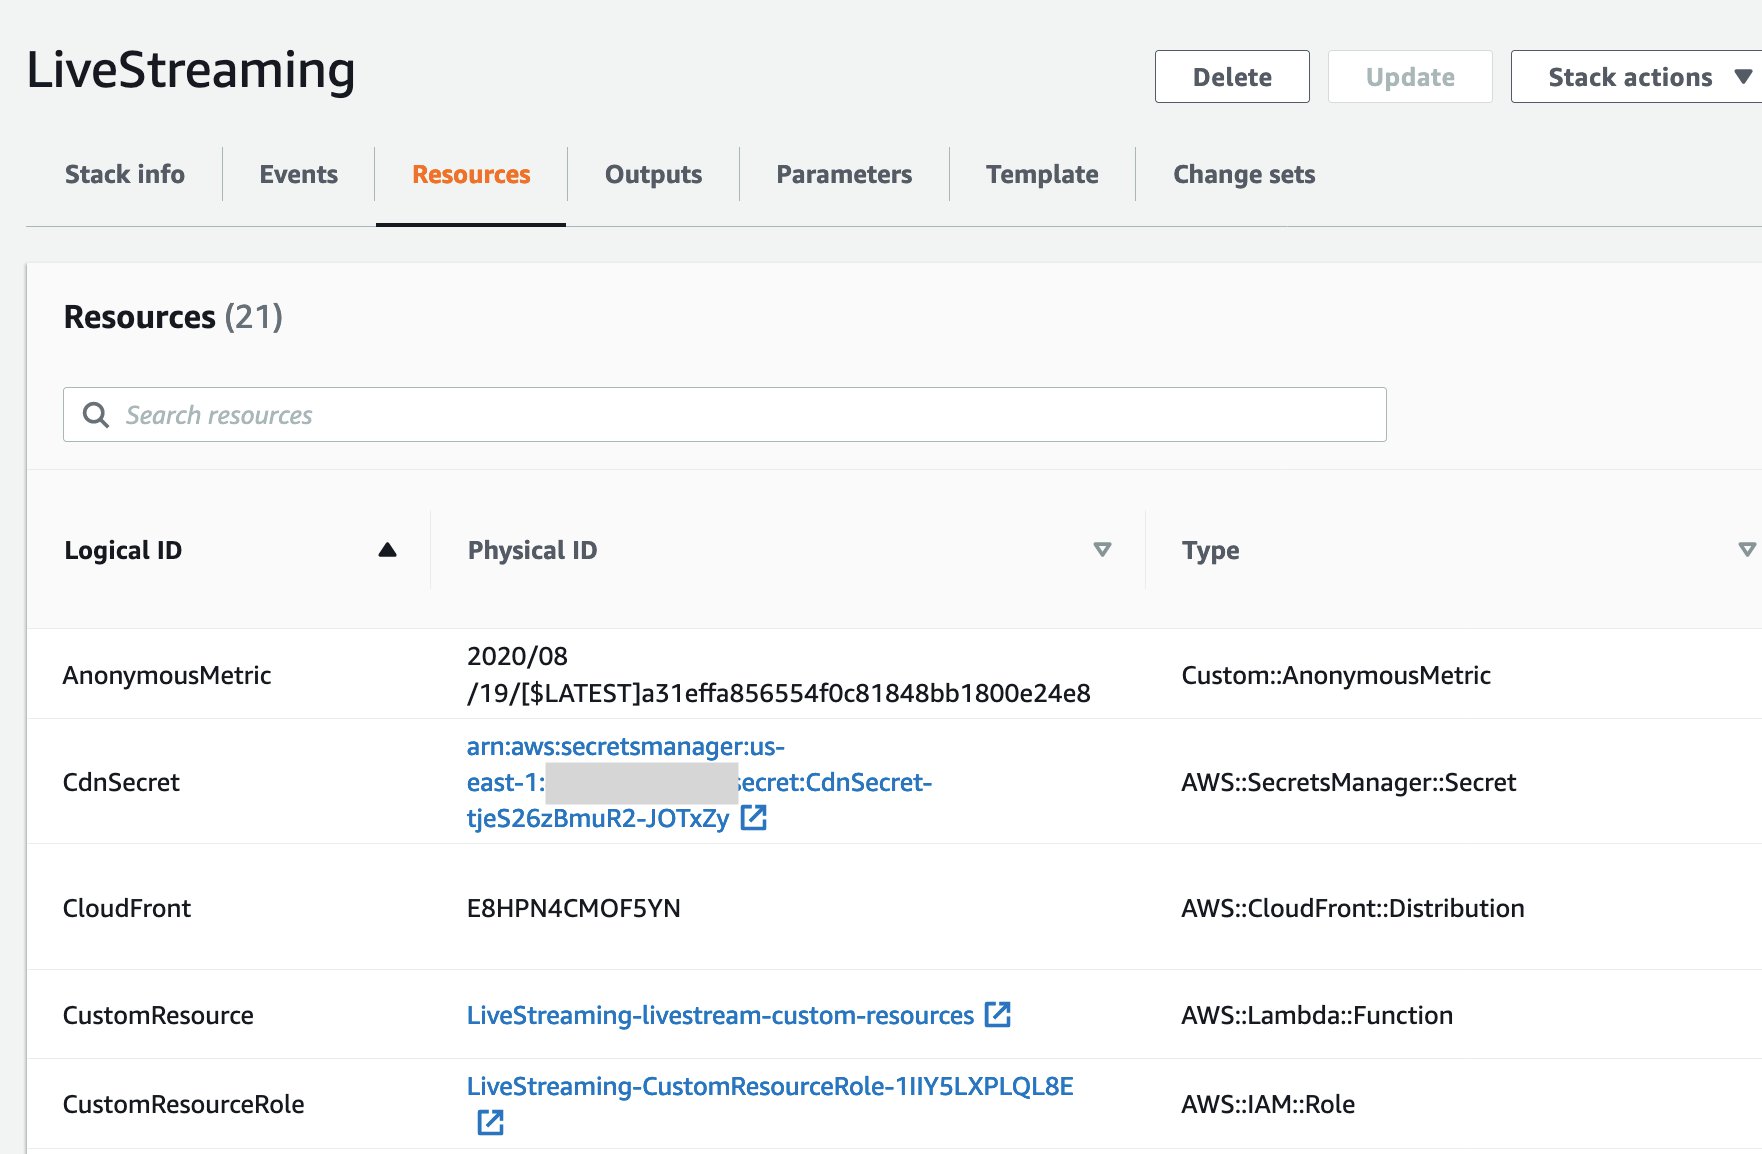Click the Type column header
This screenshot has height=1154, width=1762.
(x=1210, y=550)
